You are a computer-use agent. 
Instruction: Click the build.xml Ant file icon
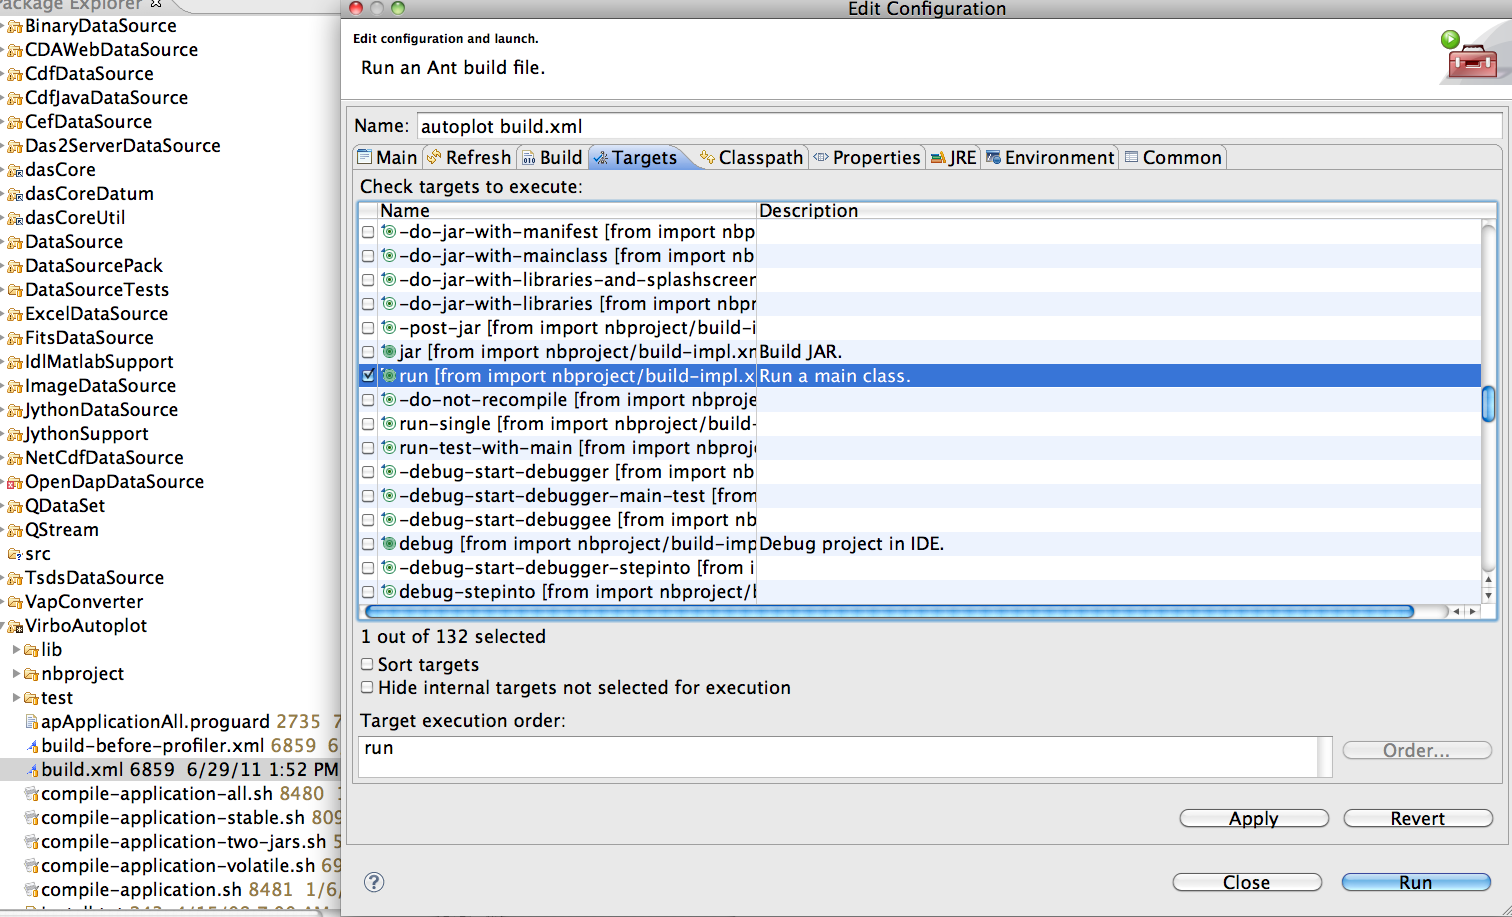[32, 770]
